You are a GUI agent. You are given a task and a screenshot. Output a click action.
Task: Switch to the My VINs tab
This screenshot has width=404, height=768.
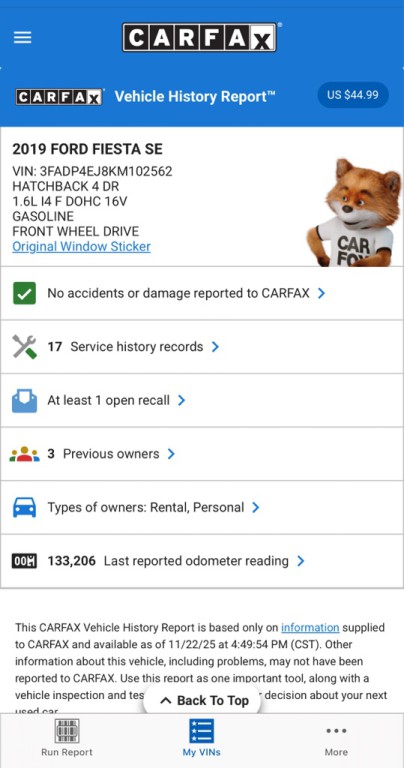(x=202, y=737)
